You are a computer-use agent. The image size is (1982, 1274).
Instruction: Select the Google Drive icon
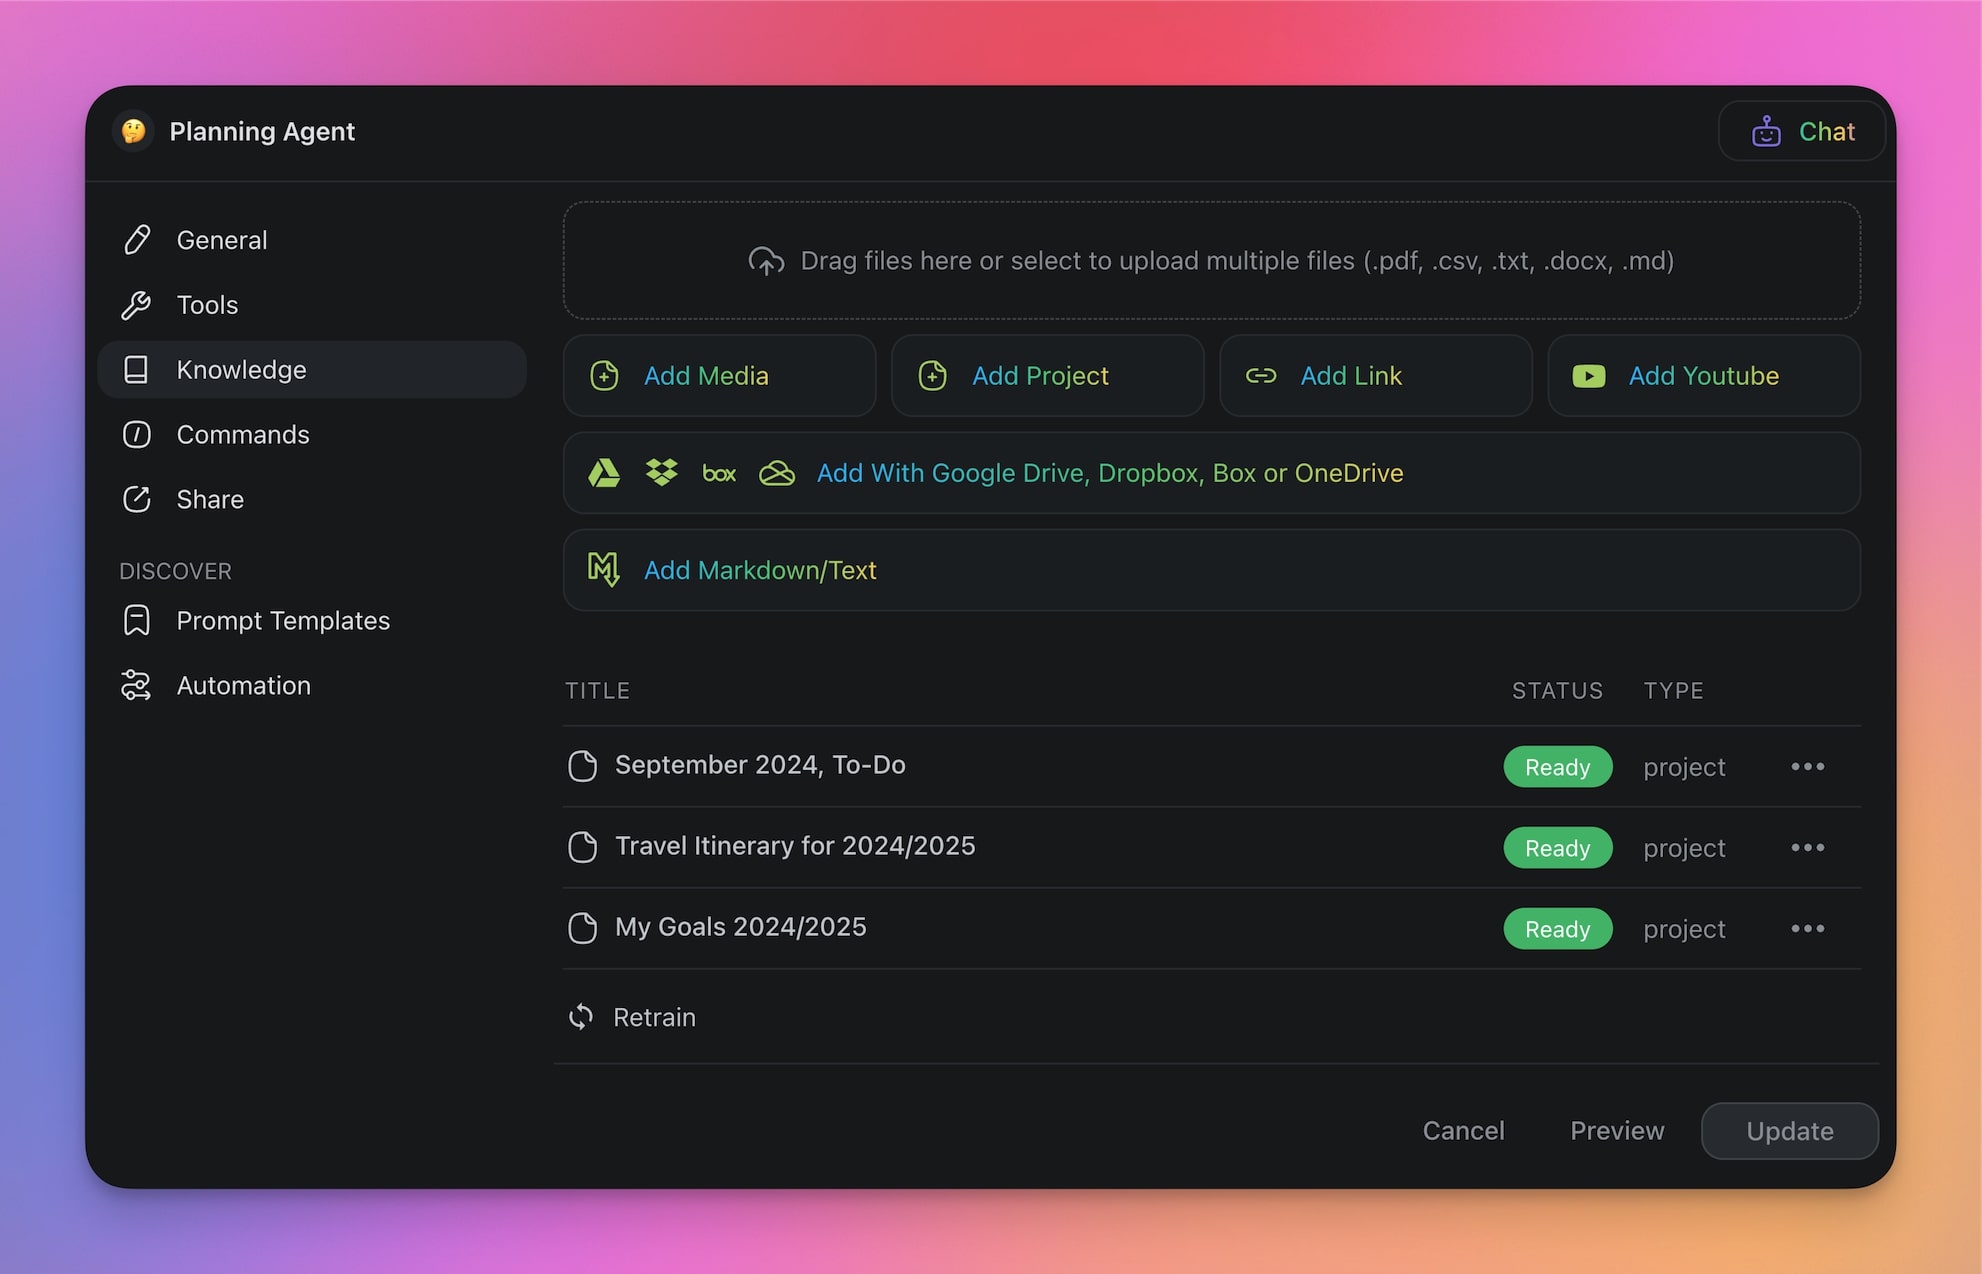[x=606, y=473]
